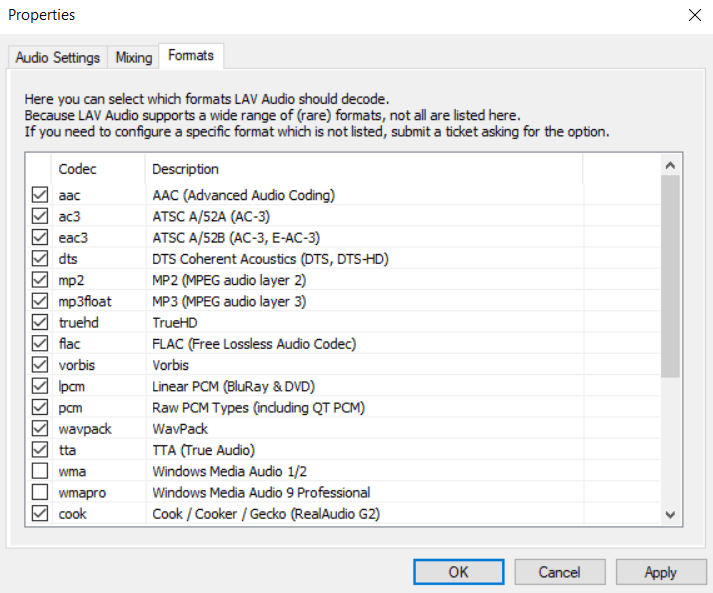Close the Properties dialog

694,15
